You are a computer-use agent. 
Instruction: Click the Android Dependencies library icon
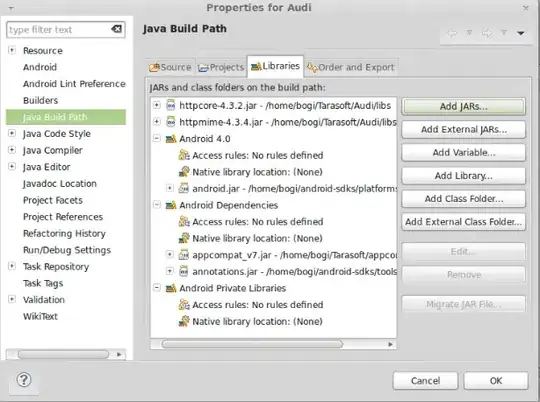(171, 205)
